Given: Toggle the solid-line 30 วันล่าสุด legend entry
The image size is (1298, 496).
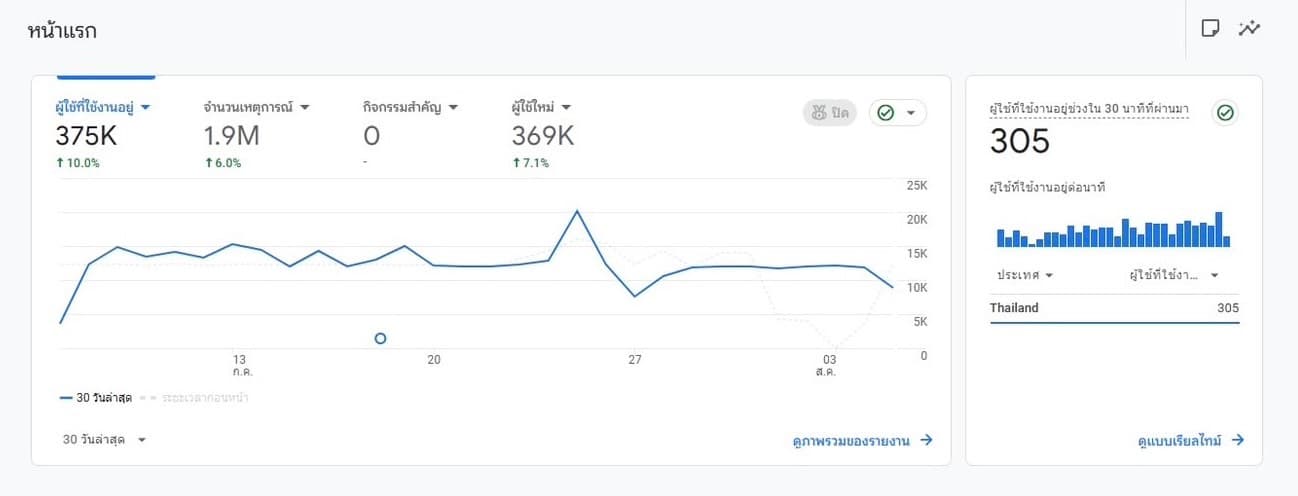Looking at the screenshot, I should coord(95,398).
